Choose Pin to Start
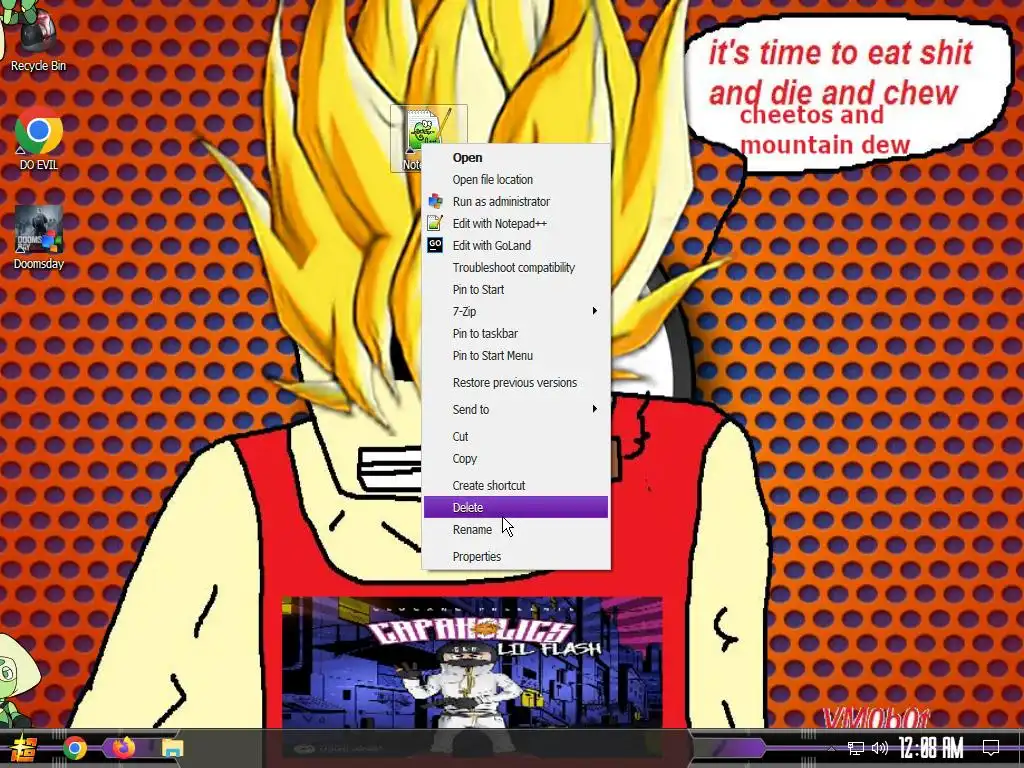Viewport: 1024px width, 768px height. (516, 289)
